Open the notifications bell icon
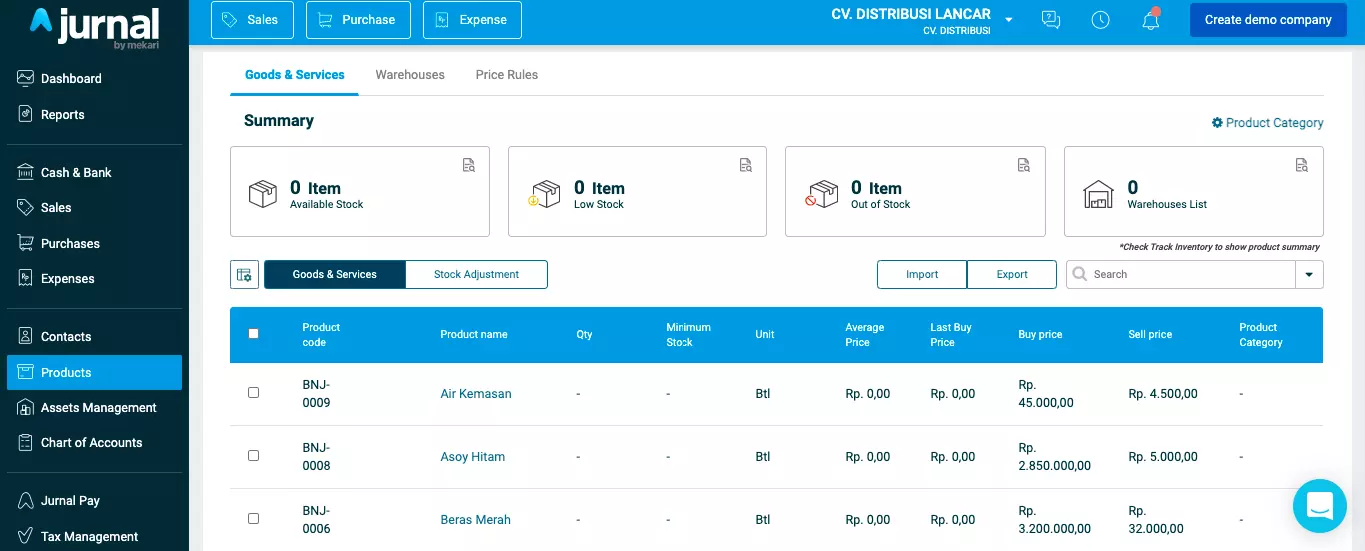 1151,20
